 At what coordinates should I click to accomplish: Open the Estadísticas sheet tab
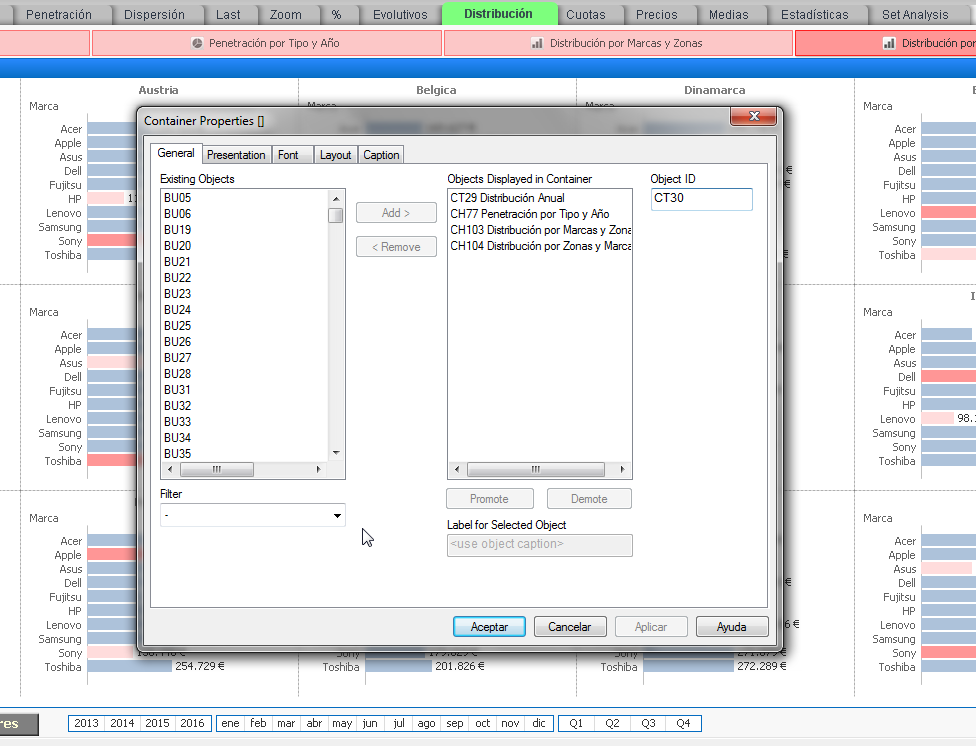[815, 14]
